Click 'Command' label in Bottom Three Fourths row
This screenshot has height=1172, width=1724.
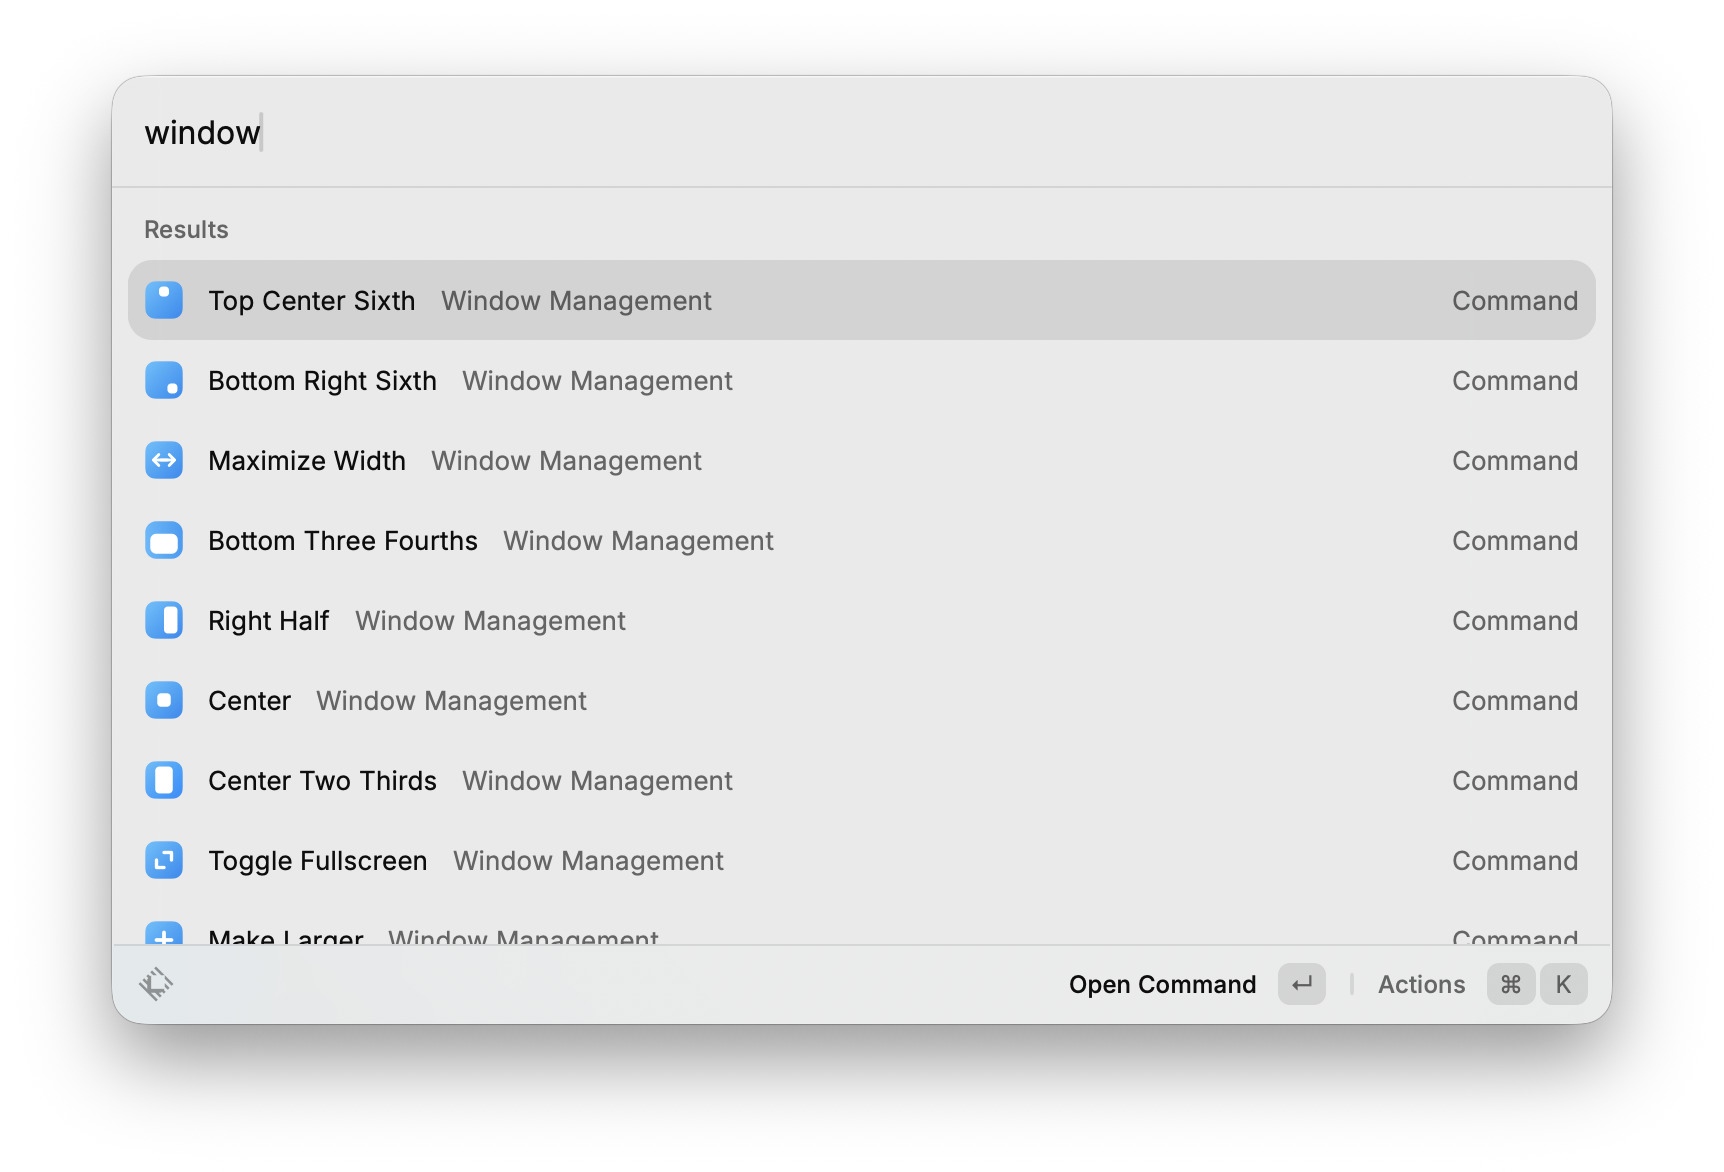(1515, 540)
